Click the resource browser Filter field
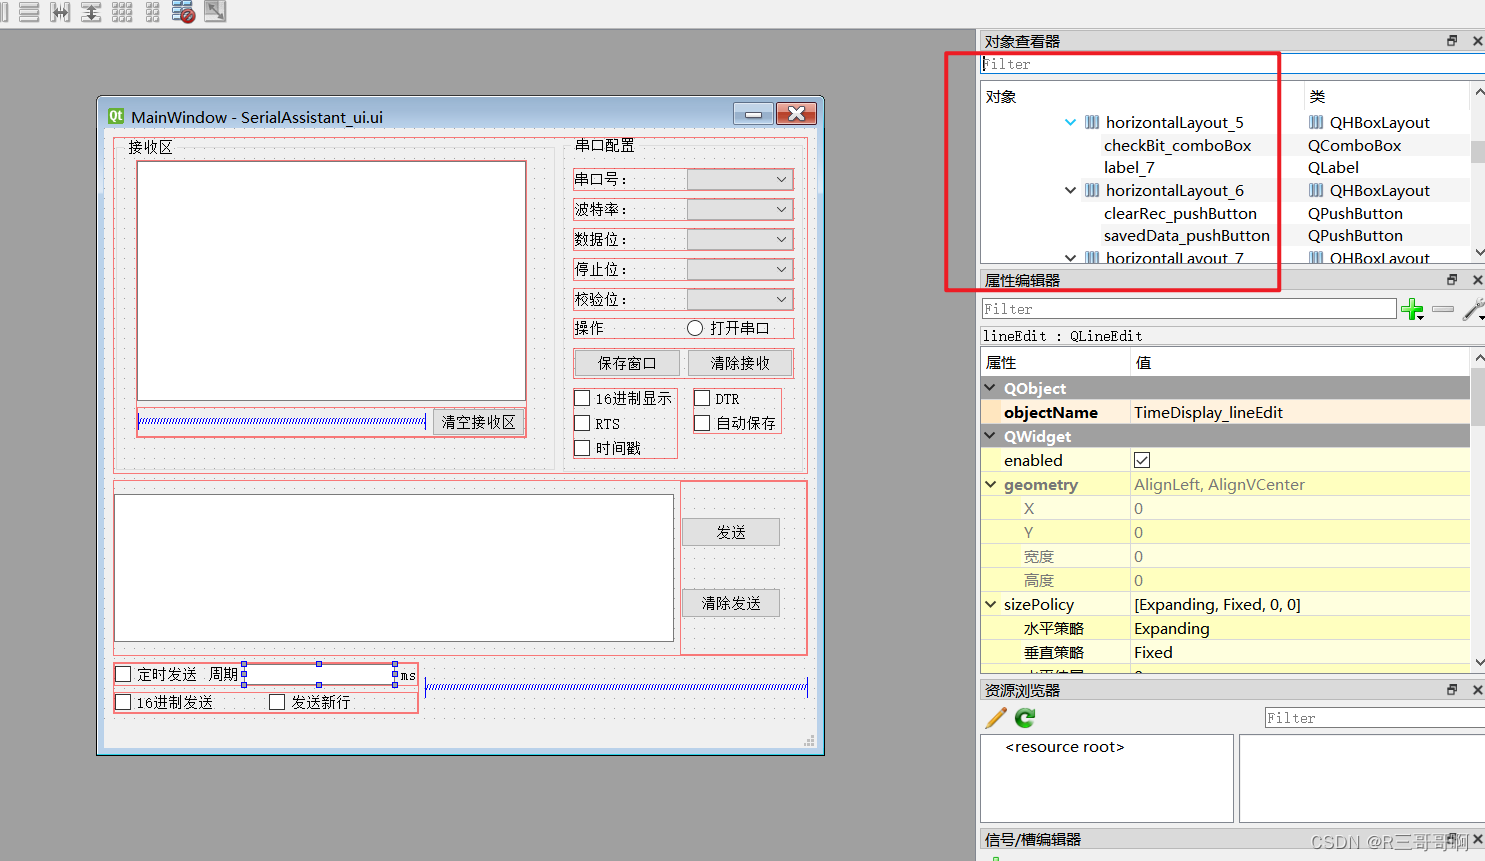The image size is (1485, 861). pyautogui.click(x=1374, y=718)
